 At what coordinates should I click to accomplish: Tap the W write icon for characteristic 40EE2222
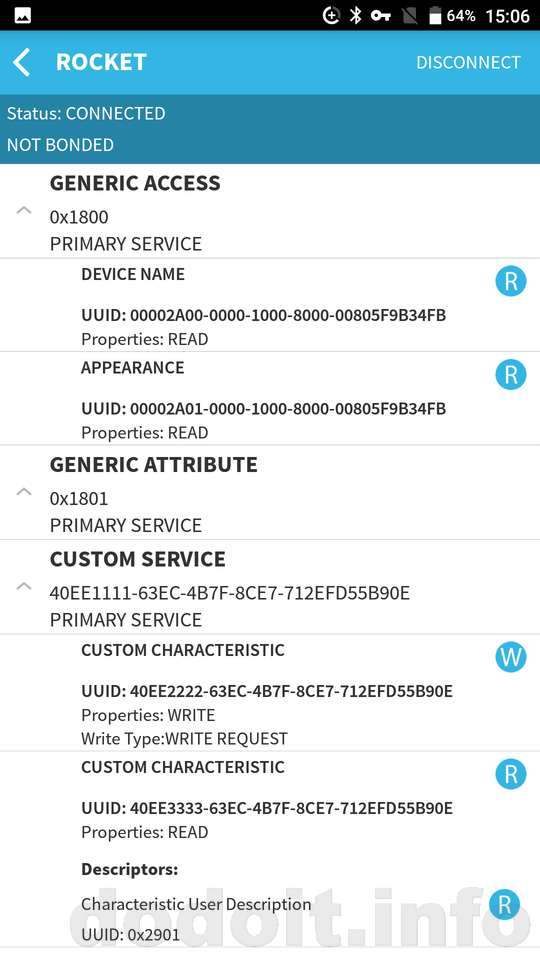point(511,657)
